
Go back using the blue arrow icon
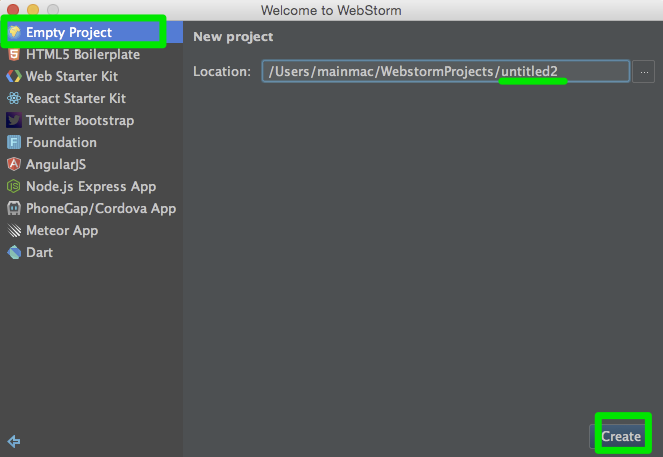14,441
